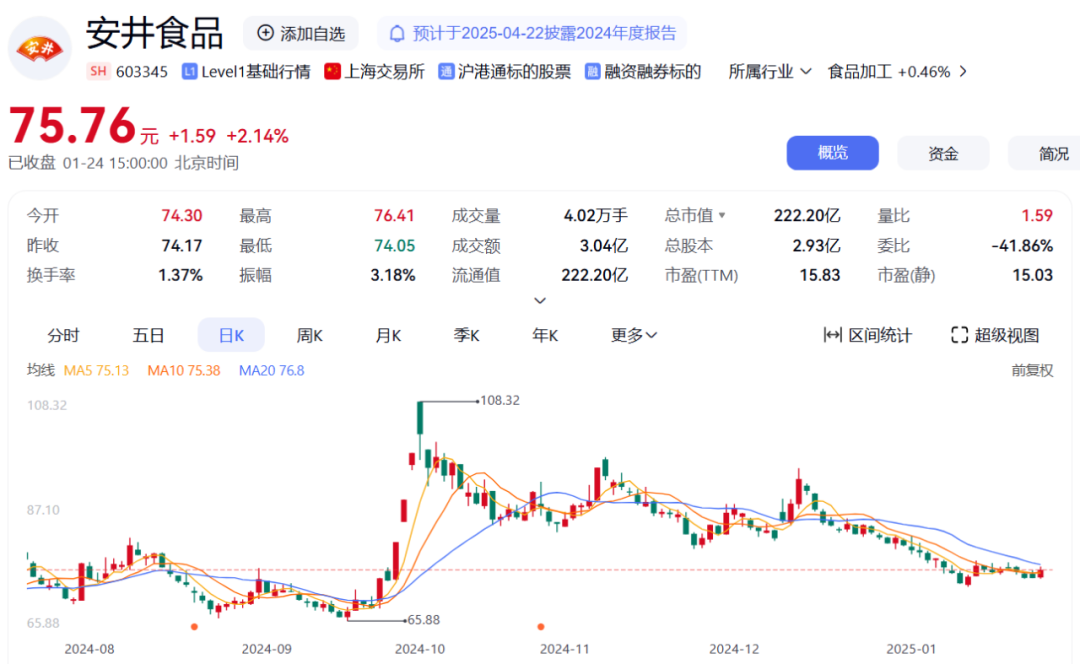The image size is (1080, 664).
Task: Click the 通 沪港通 badge icon
Action: click(446, 72)
